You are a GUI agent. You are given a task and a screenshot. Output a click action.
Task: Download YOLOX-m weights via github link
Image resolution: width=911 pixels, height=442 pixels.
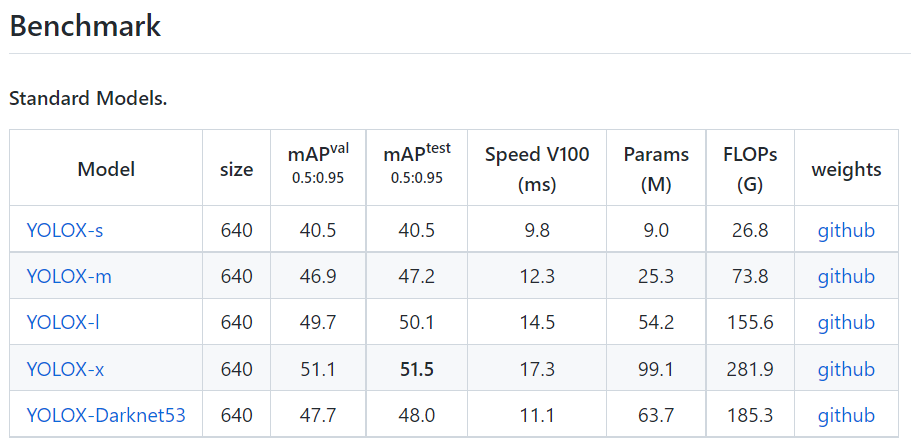point(846,276)
